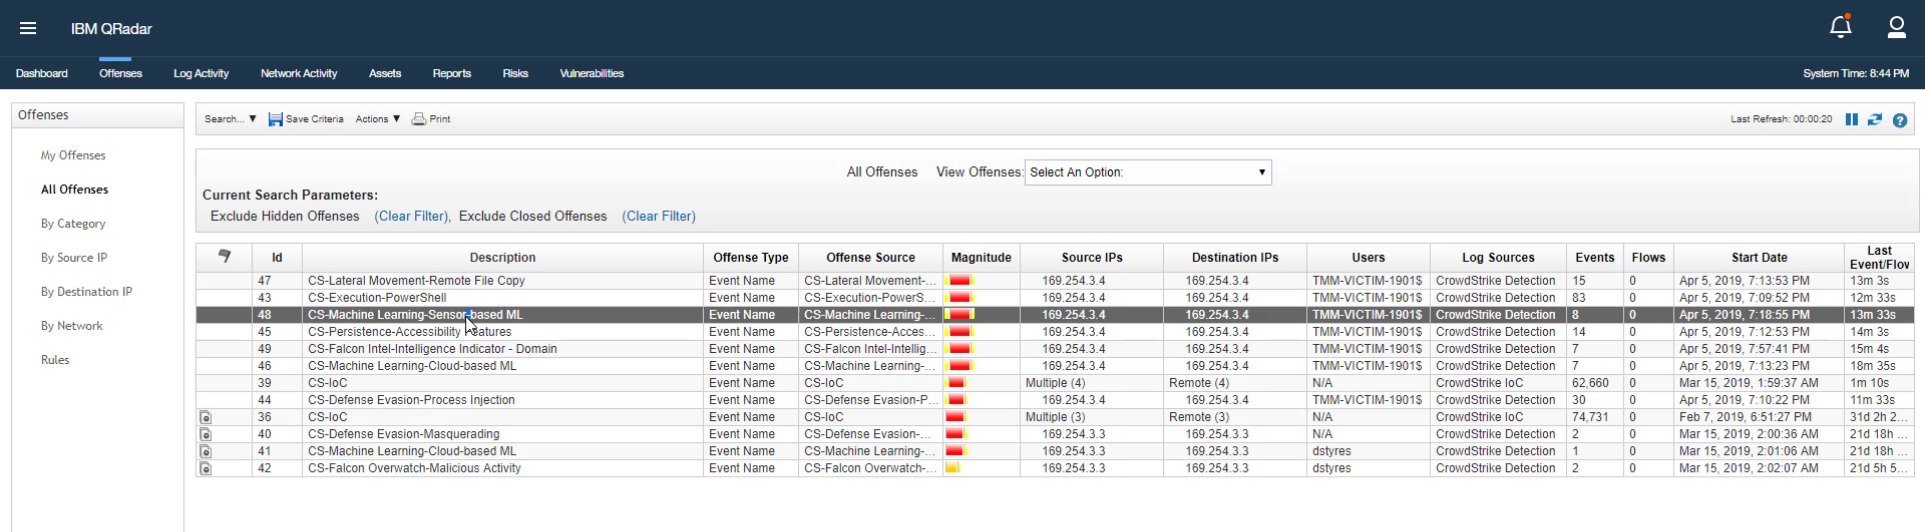Open By Source IP in sidebar
This screenshot has width=1925, height=532.
74,257
